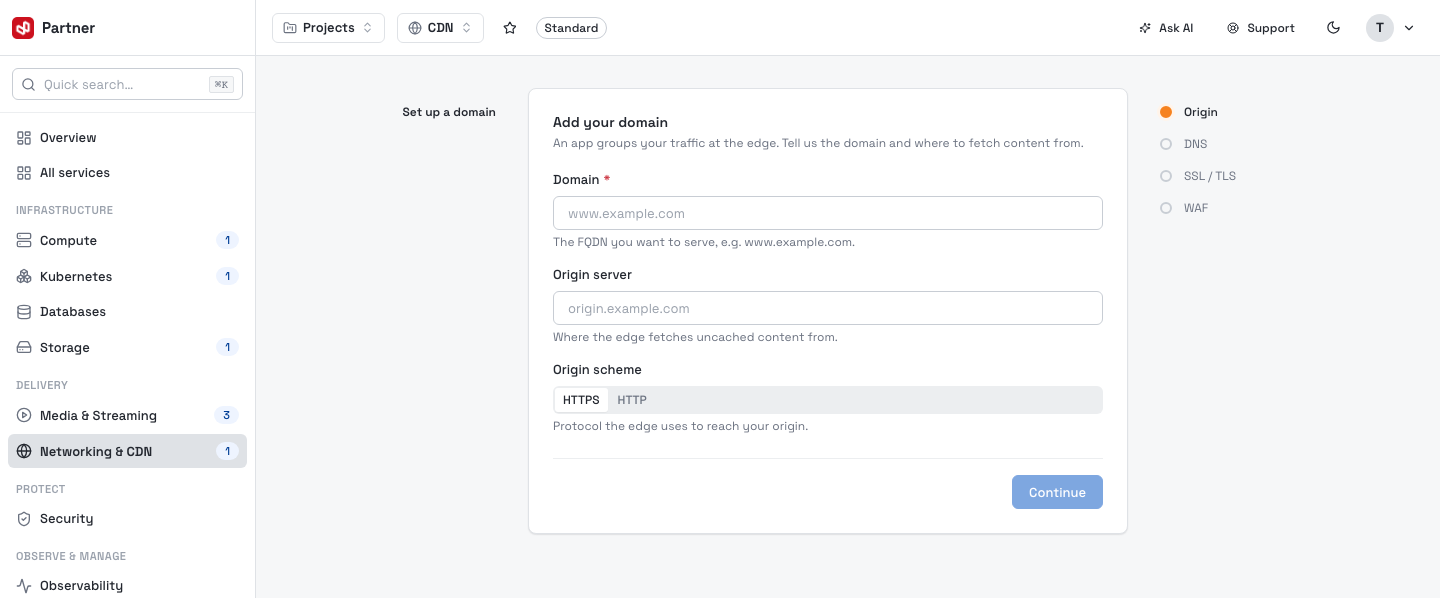1440x598 pixels.
Task: Toggle dark mode with the moon icon
Action: [x=1333, y=28]
